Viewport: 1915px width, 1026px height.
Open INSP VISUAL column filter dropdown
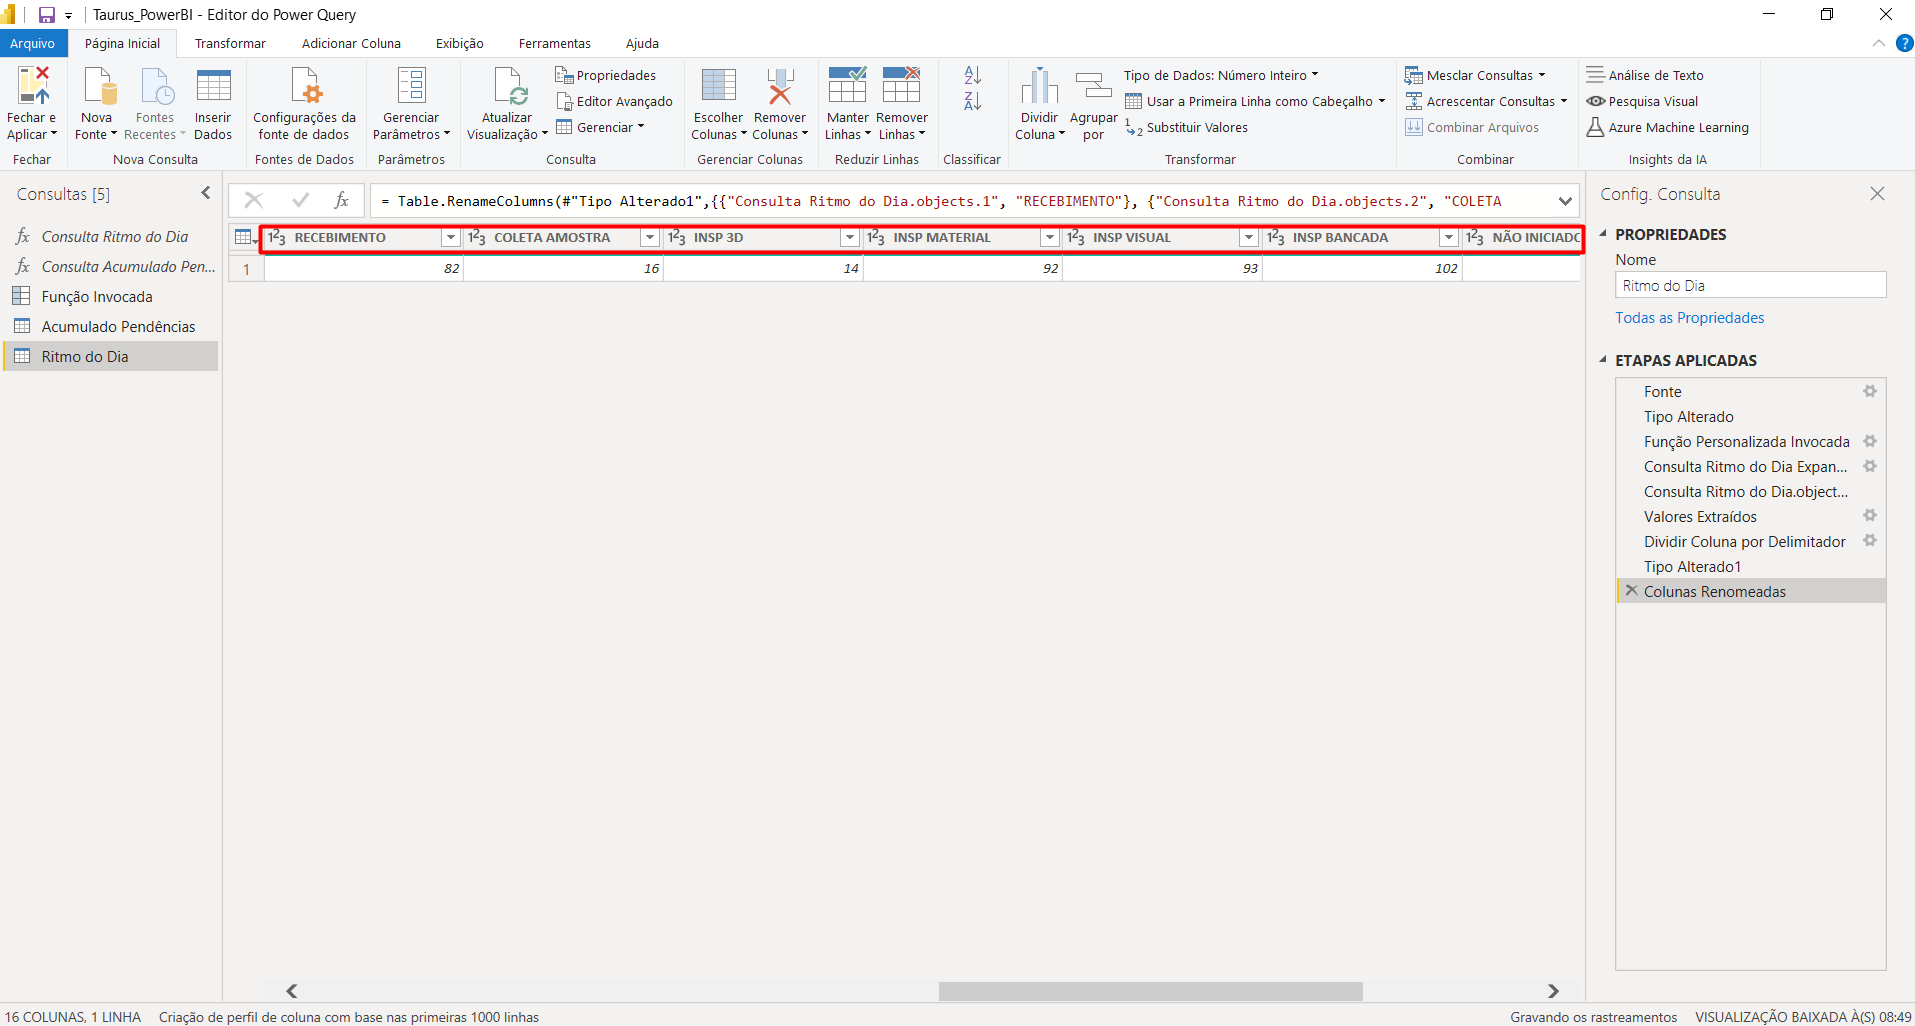pyautogui.click(x=1249, y=238)
